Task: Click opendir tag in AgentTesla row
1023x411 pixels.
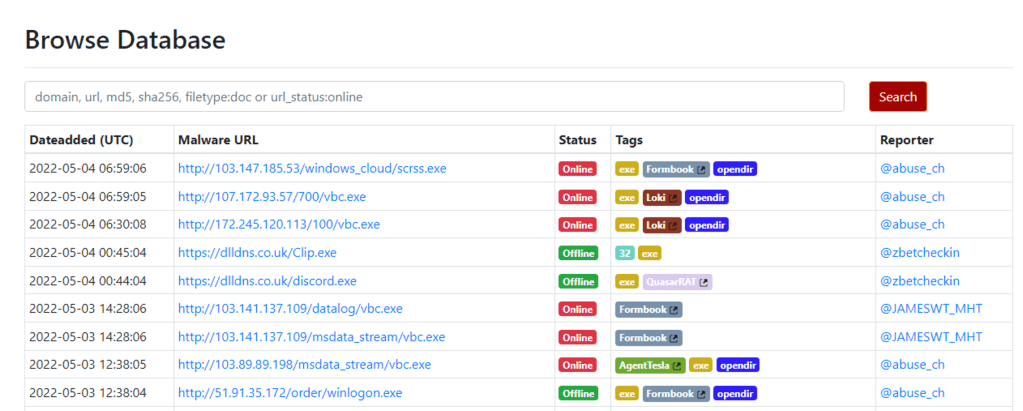Action: [737, 366]
